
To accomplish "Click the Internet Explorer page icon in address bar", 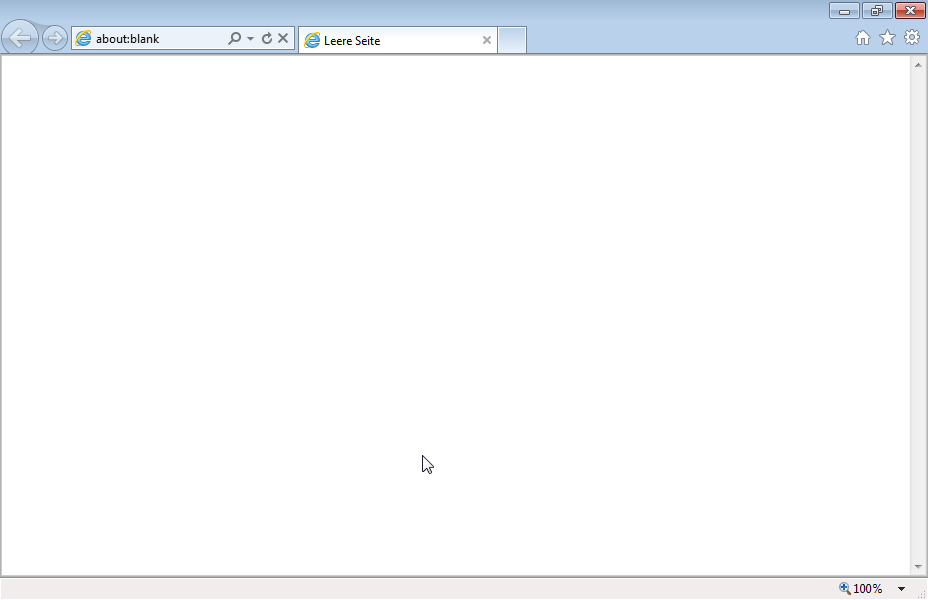I will point(83,38).
